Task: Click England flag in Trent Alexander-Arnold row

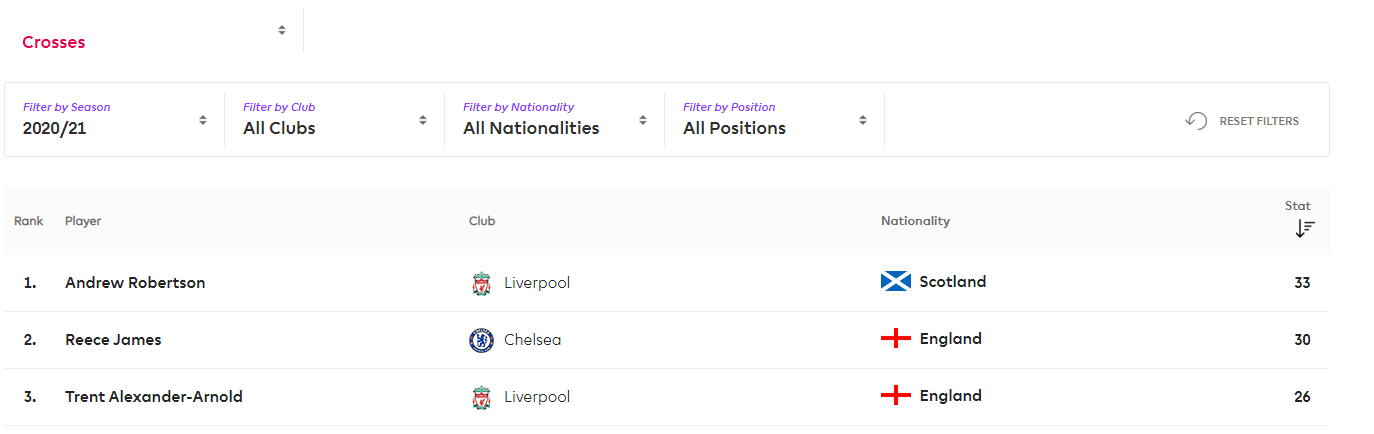Action: click(x=895, y=396)
